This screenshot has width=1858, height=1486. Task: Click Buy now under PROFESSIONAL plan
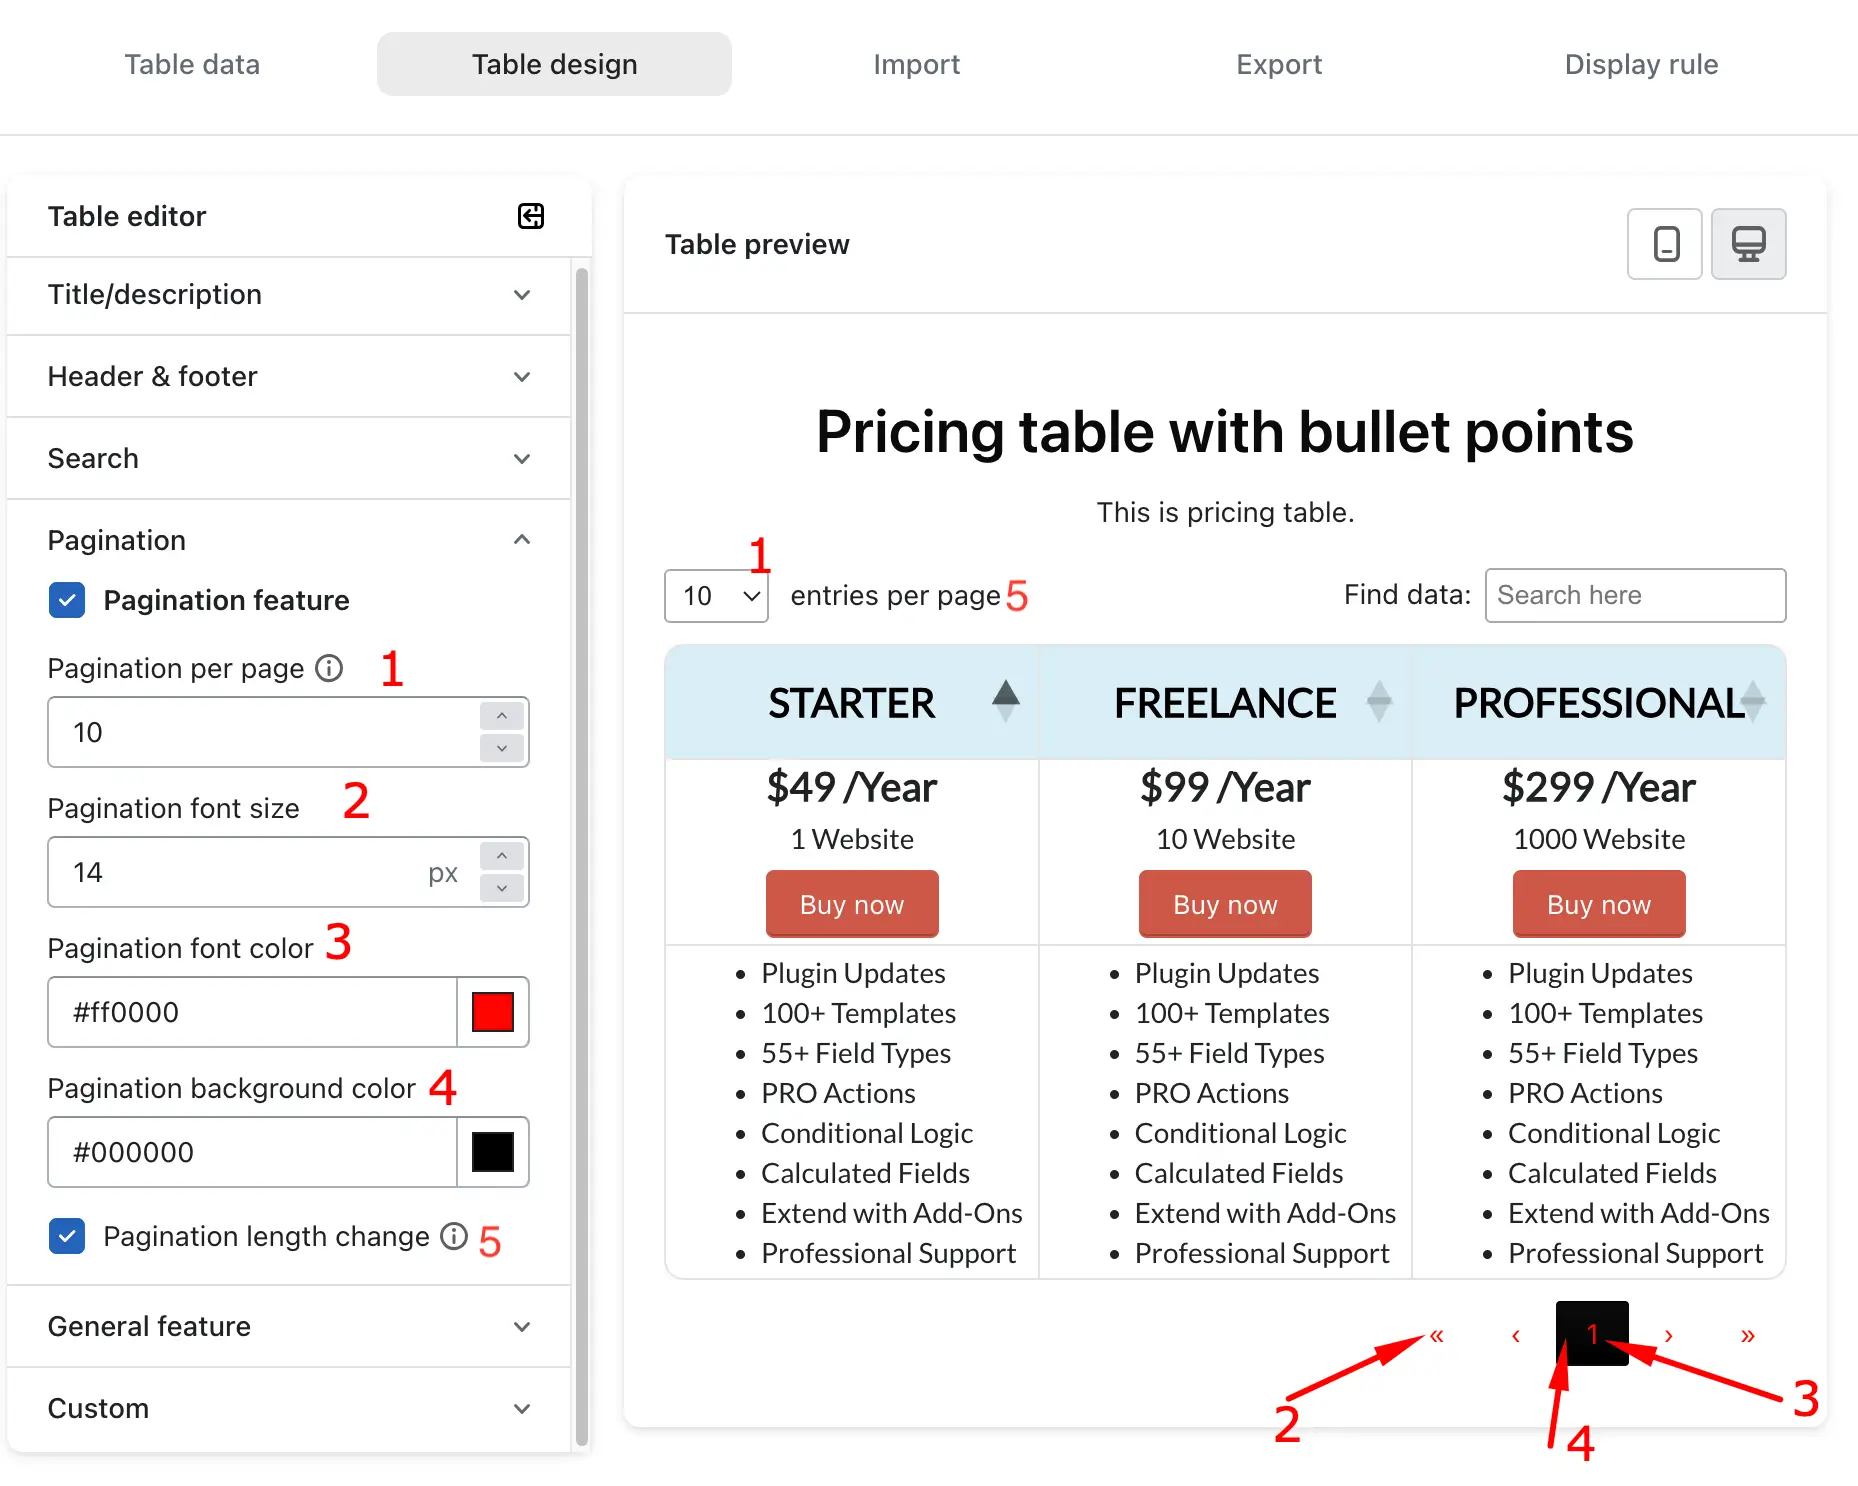pyautogui.click(x=1599, y=904)
